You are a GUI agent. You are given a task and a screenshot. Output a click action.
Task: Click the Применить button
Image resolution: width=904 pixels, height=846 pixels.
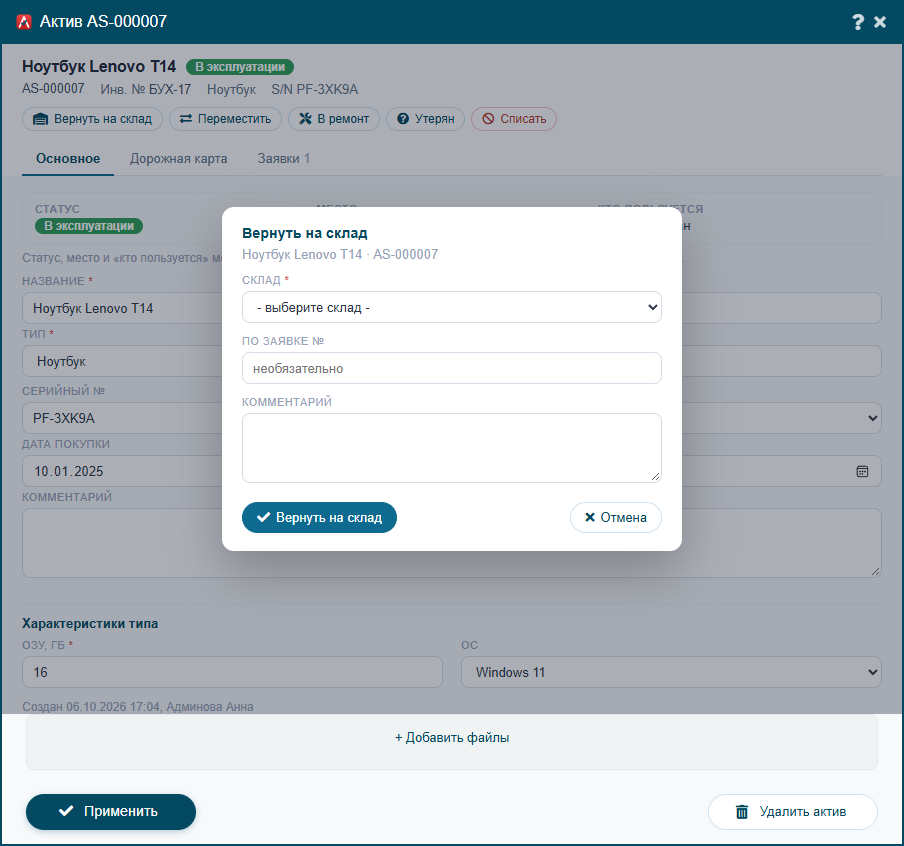tap(111, 811)
